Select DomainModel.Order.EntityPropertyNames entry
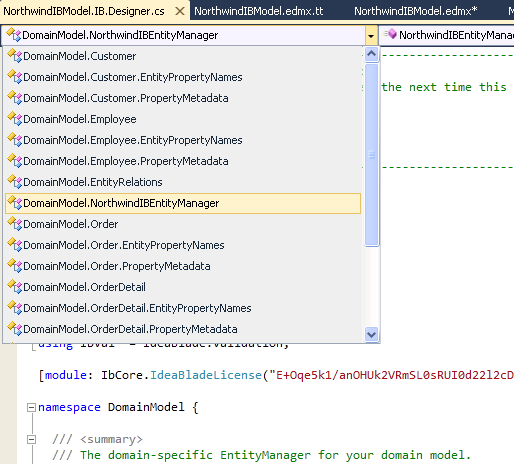This screenshot has height=464, width=514. pyautogui.click(x=183, y=245)
